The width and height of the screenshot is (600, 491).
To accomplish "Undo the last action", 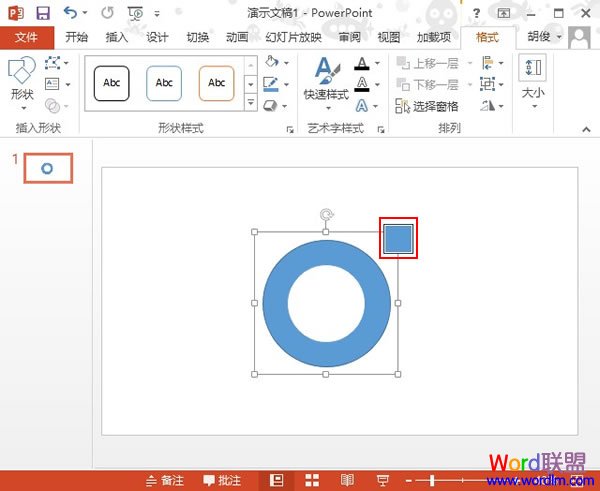I will click(x=70, y=13).
